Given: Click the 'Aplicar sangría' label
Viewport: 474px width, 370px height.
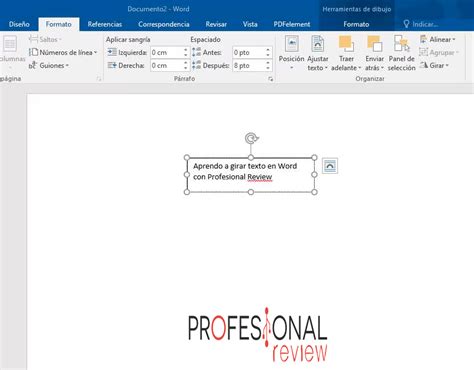Looking at the screenshot, I should click(x=128, y=39).
